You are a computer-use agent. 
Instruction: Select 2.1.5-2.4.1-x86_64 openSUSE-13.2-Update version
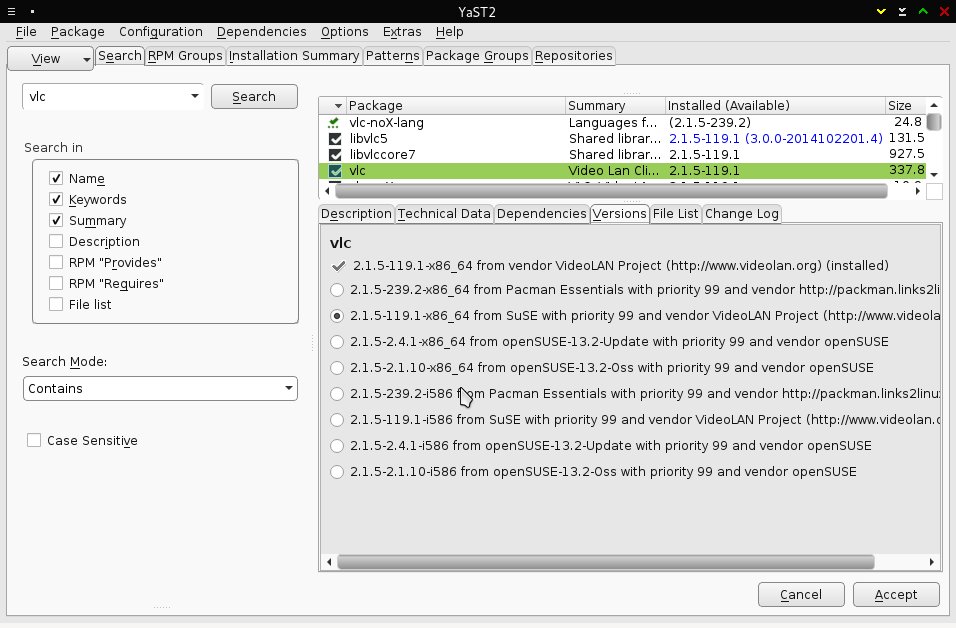tap(337, 342)
